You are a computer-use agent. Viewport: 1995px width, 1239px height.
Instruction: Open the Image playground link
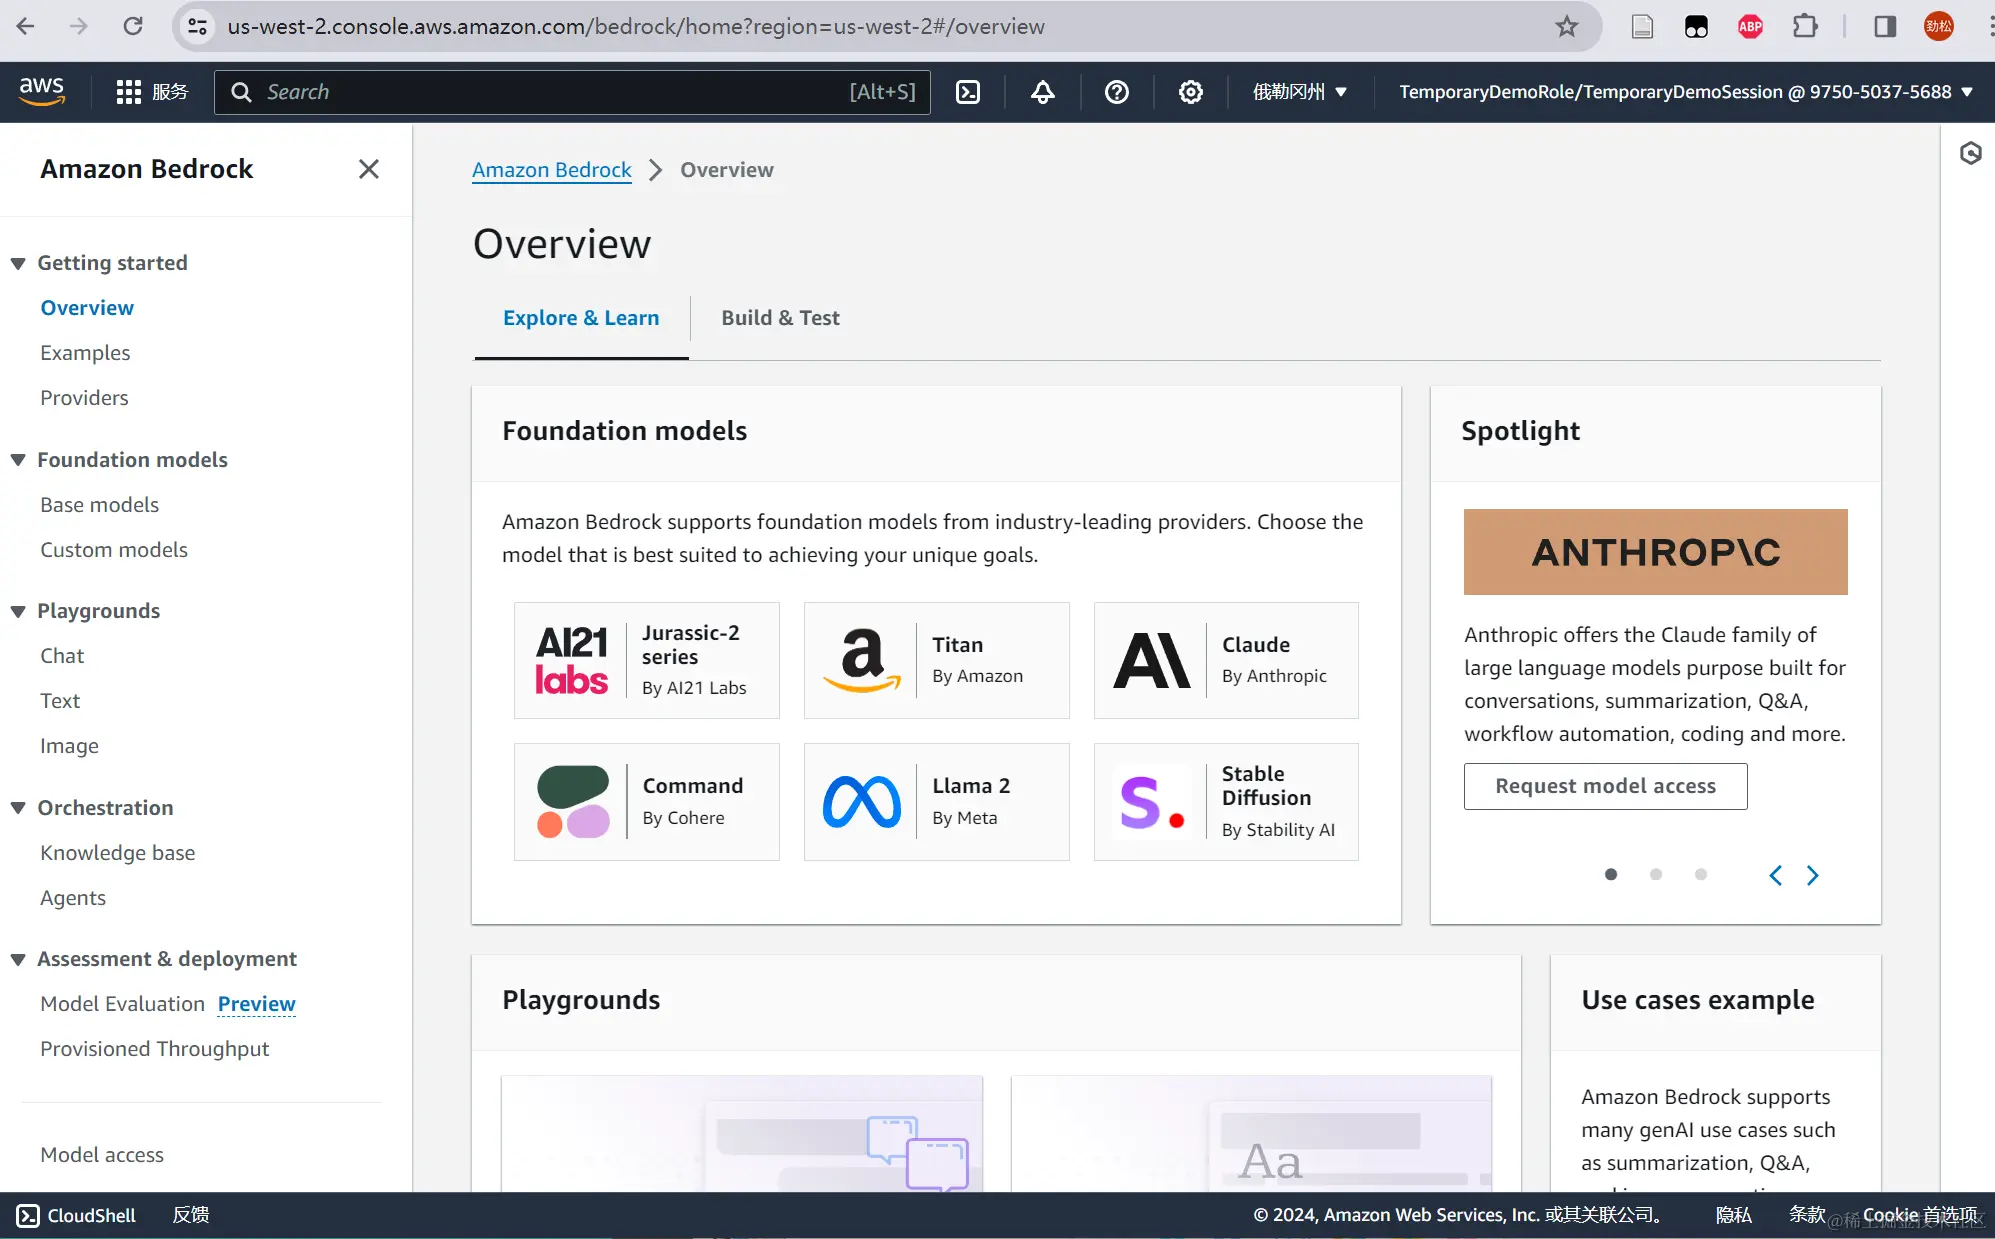point(69,746)
